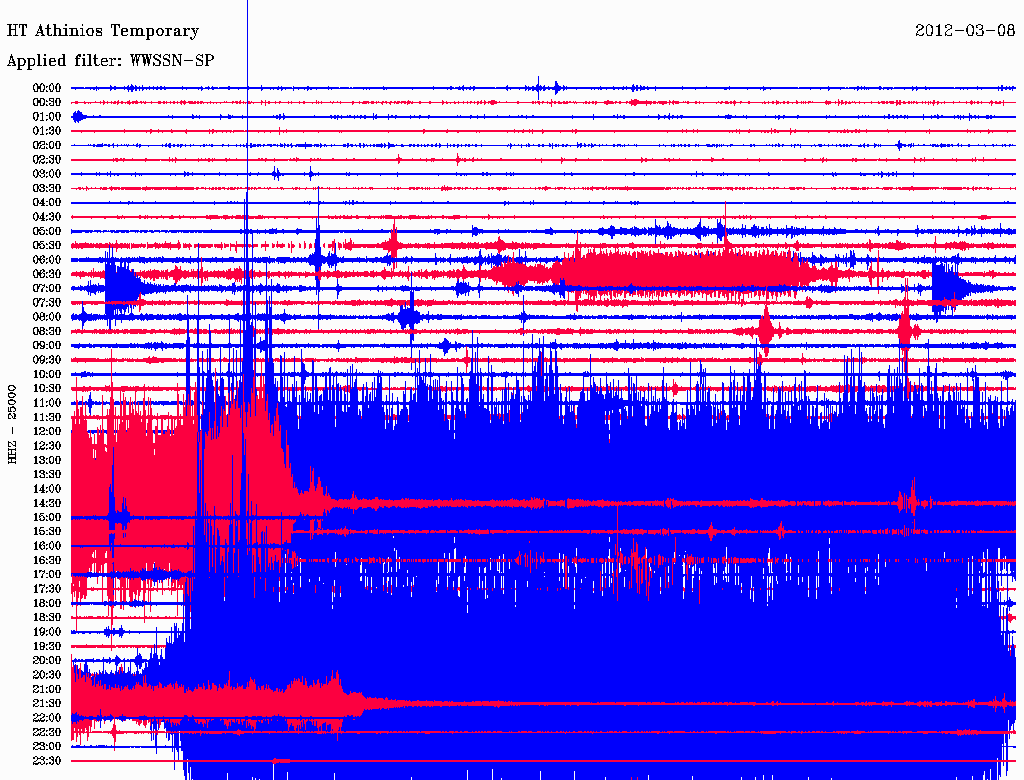The image size is (1024, 780).
Task: Select the 06:00 time row label
Action: (x=47, y=259)
